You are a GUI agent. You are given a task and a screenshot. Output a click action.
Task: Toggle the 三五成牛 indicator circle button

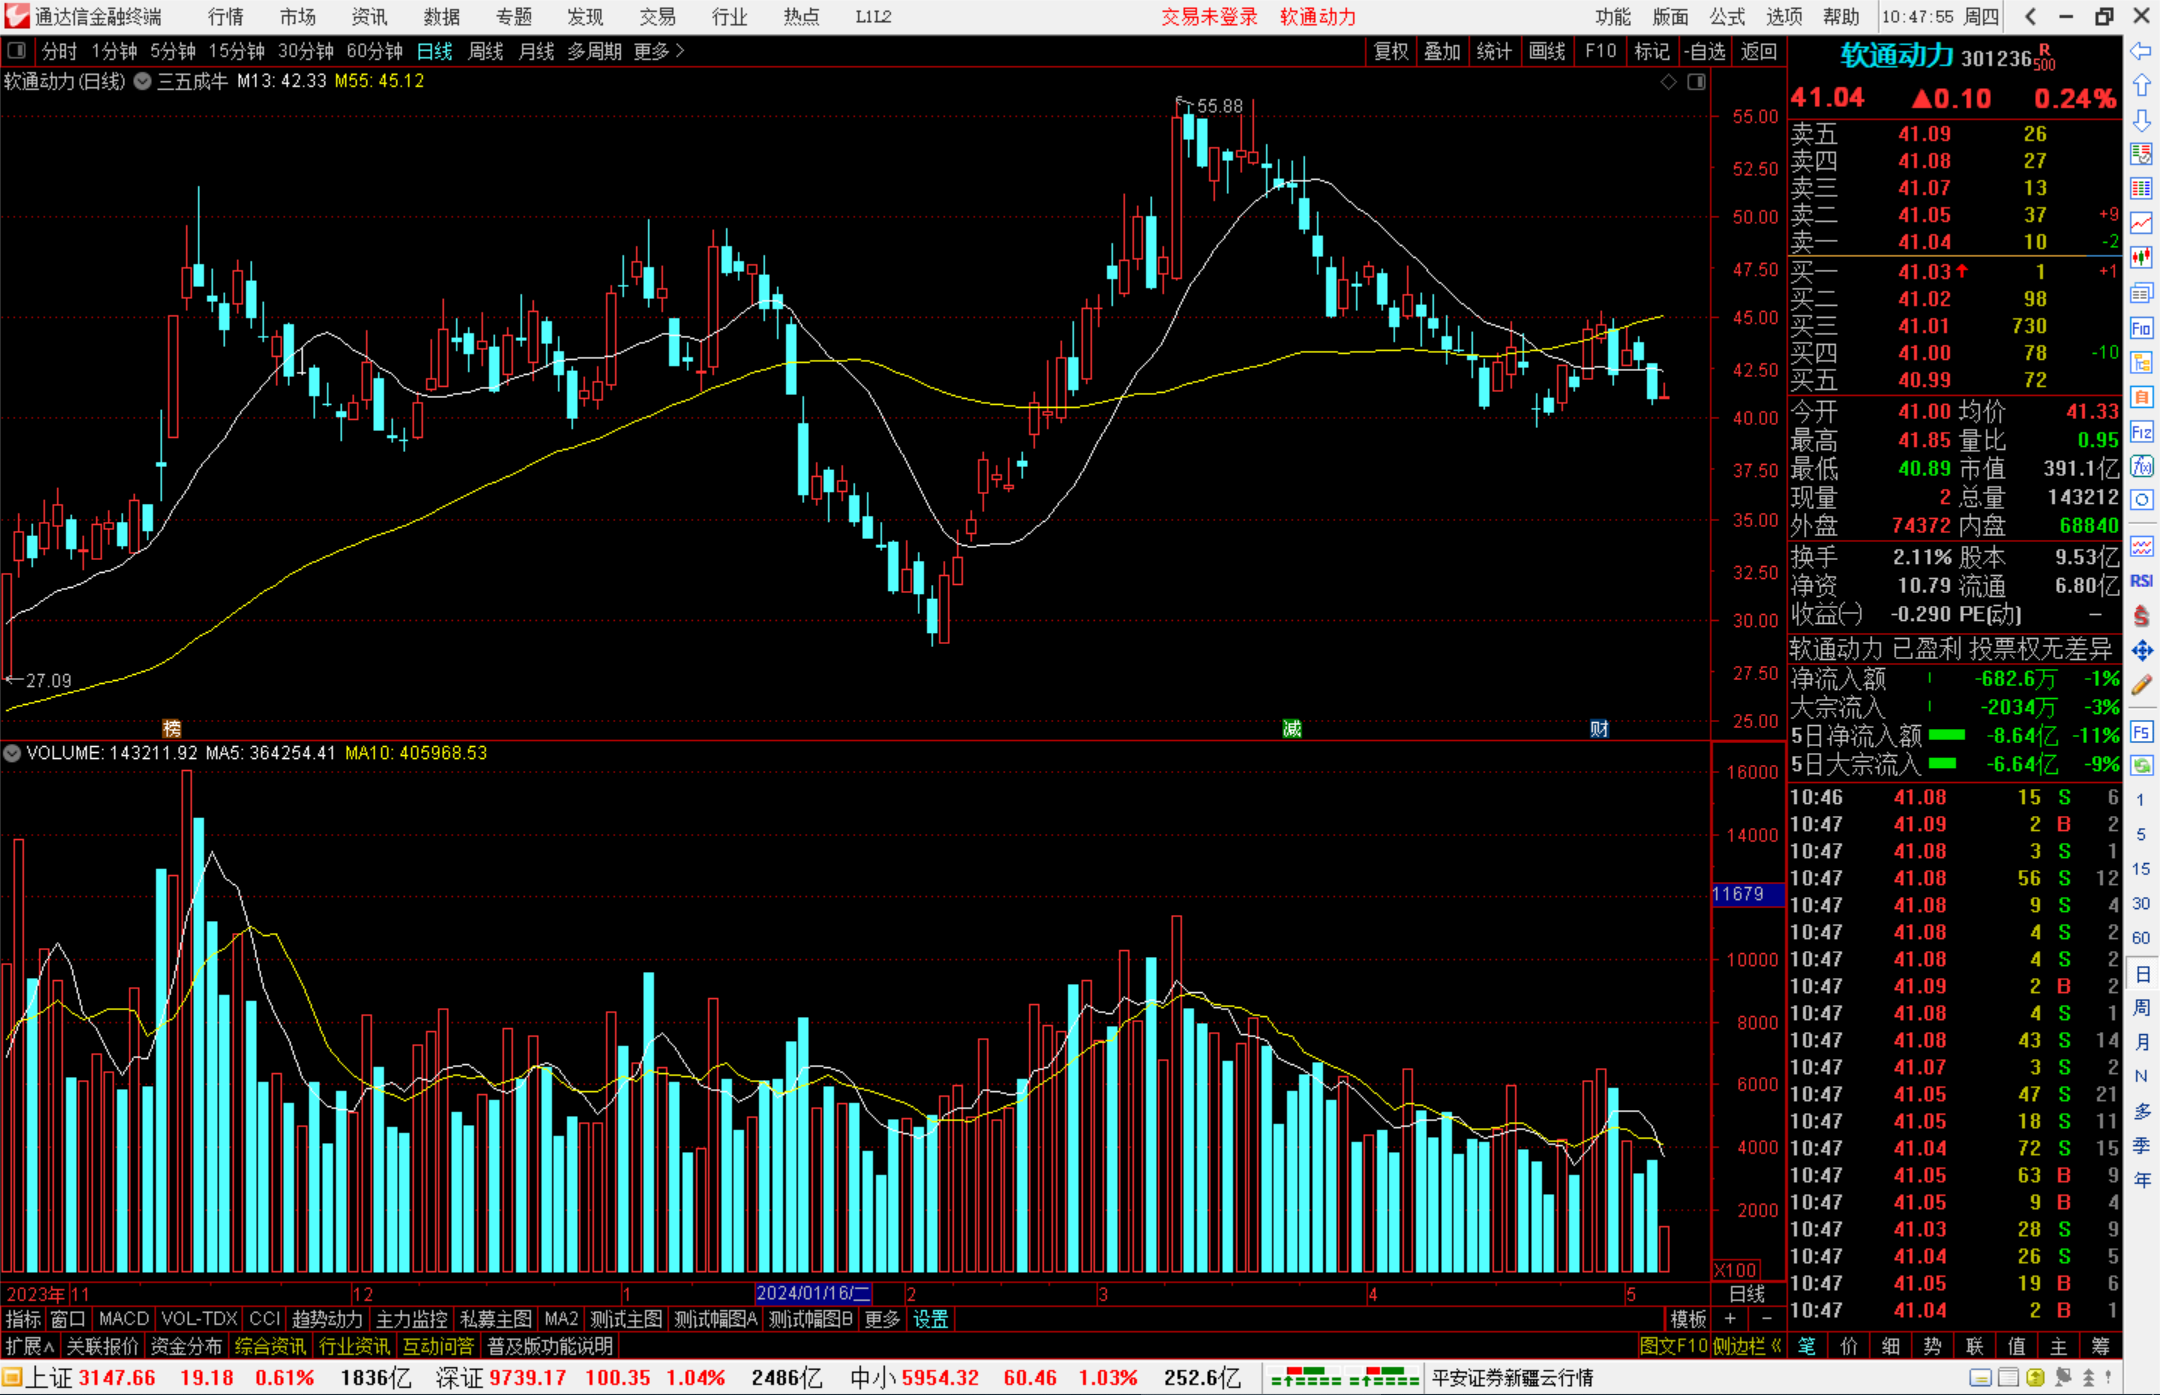pyautogui.click(x=142, y=81)
